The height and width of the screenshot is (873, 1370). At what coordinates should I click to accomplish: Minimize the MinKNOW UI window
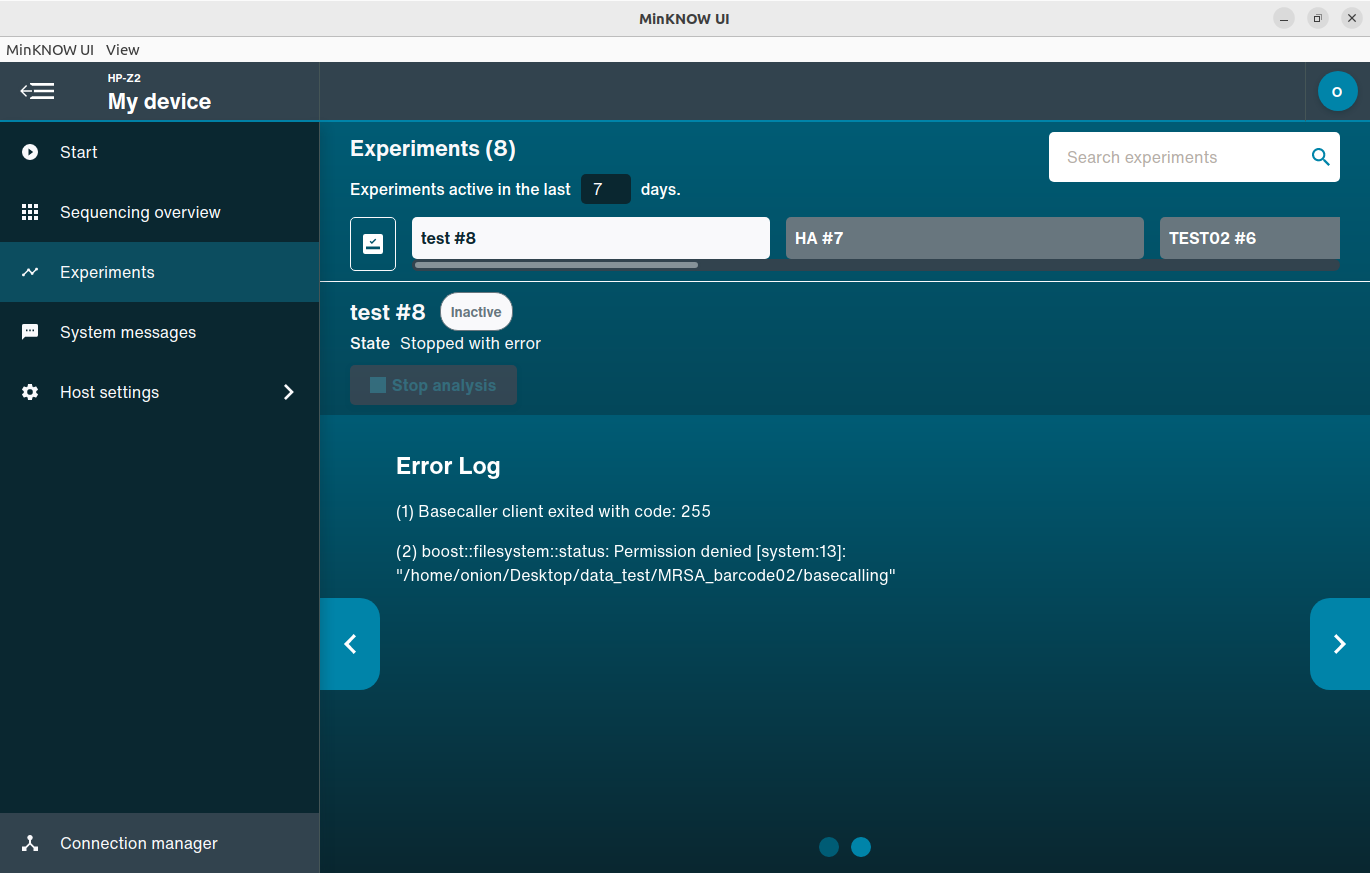coord(1284,18)
